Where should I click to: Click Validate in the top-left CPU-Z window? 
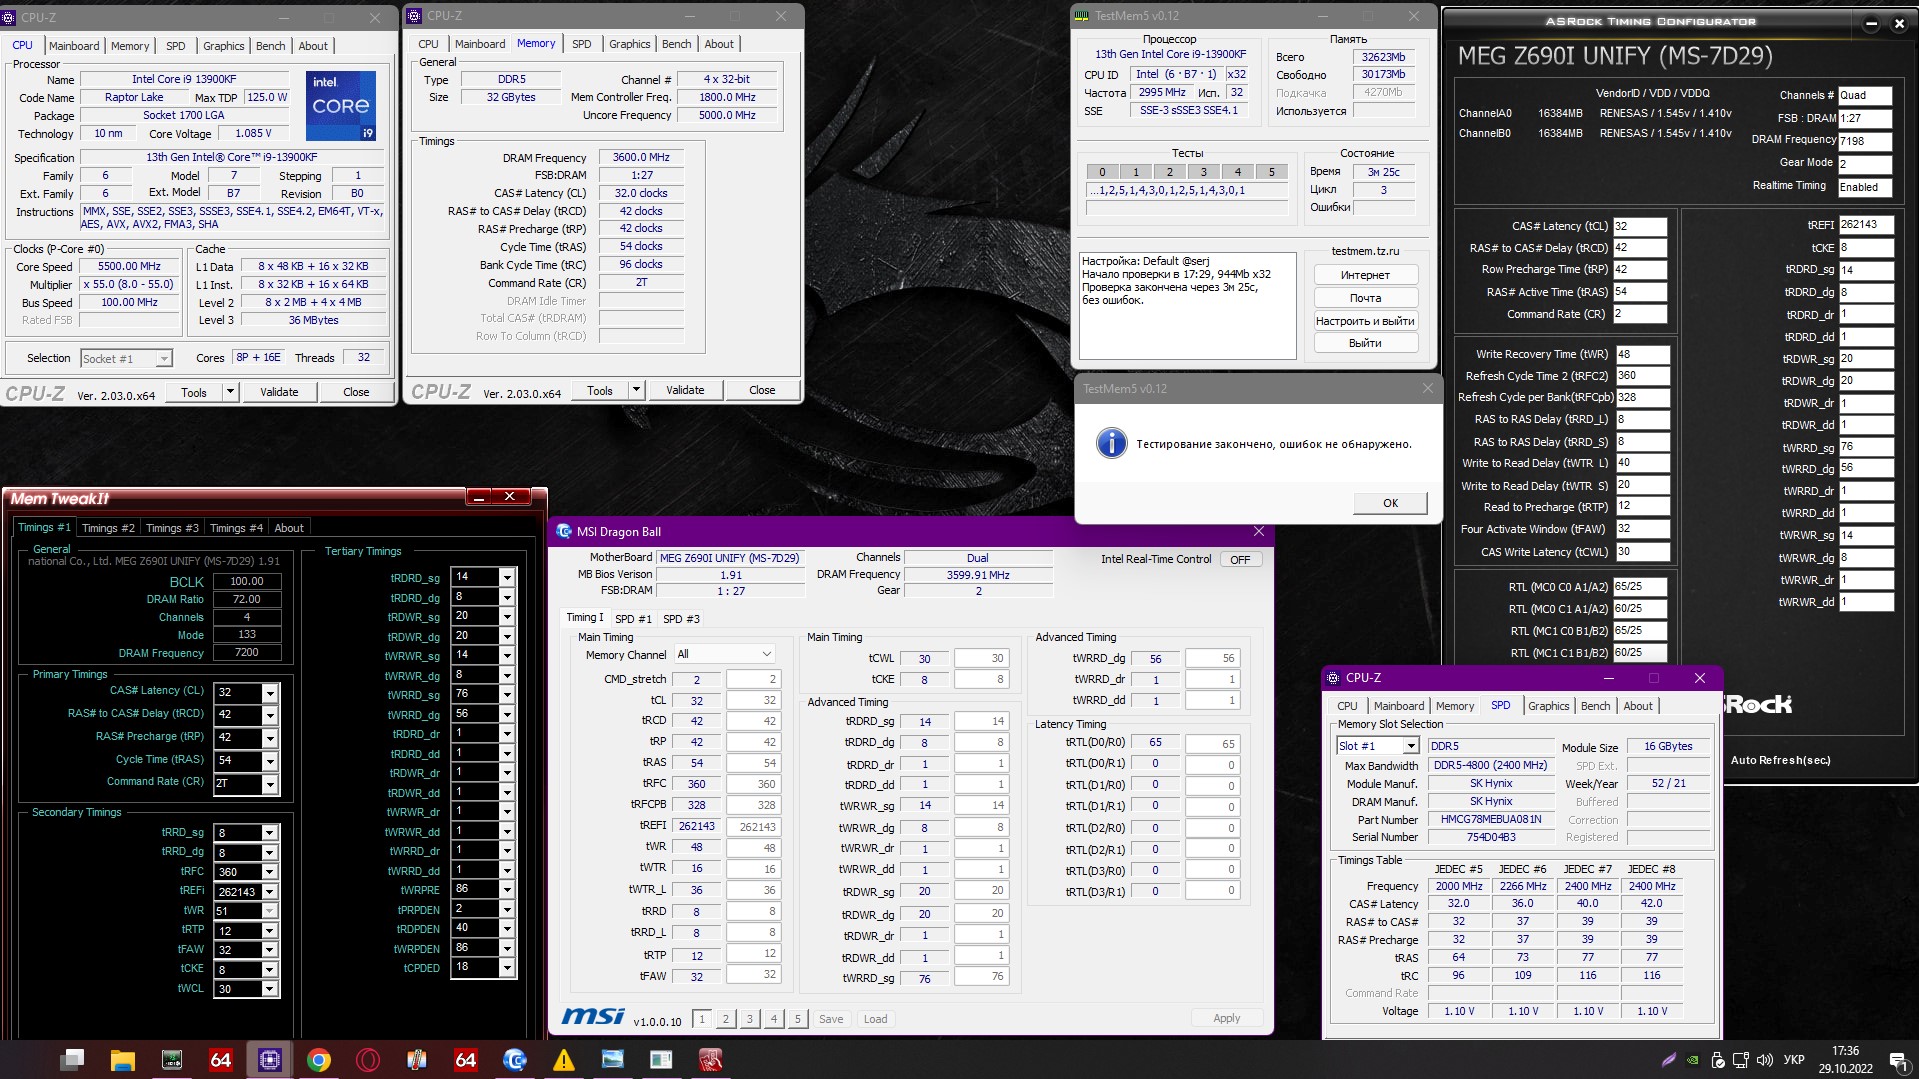point(279,392)
